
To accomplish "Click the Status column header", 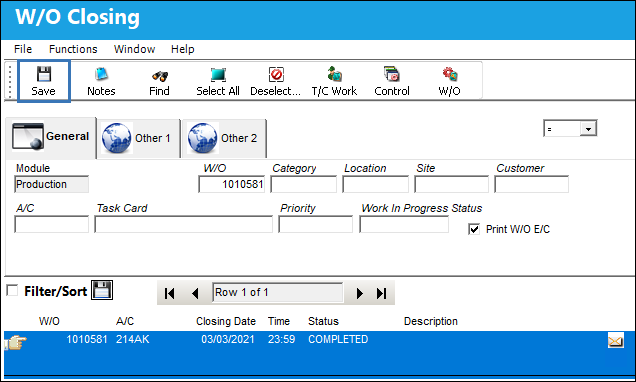I will [323, 321].
